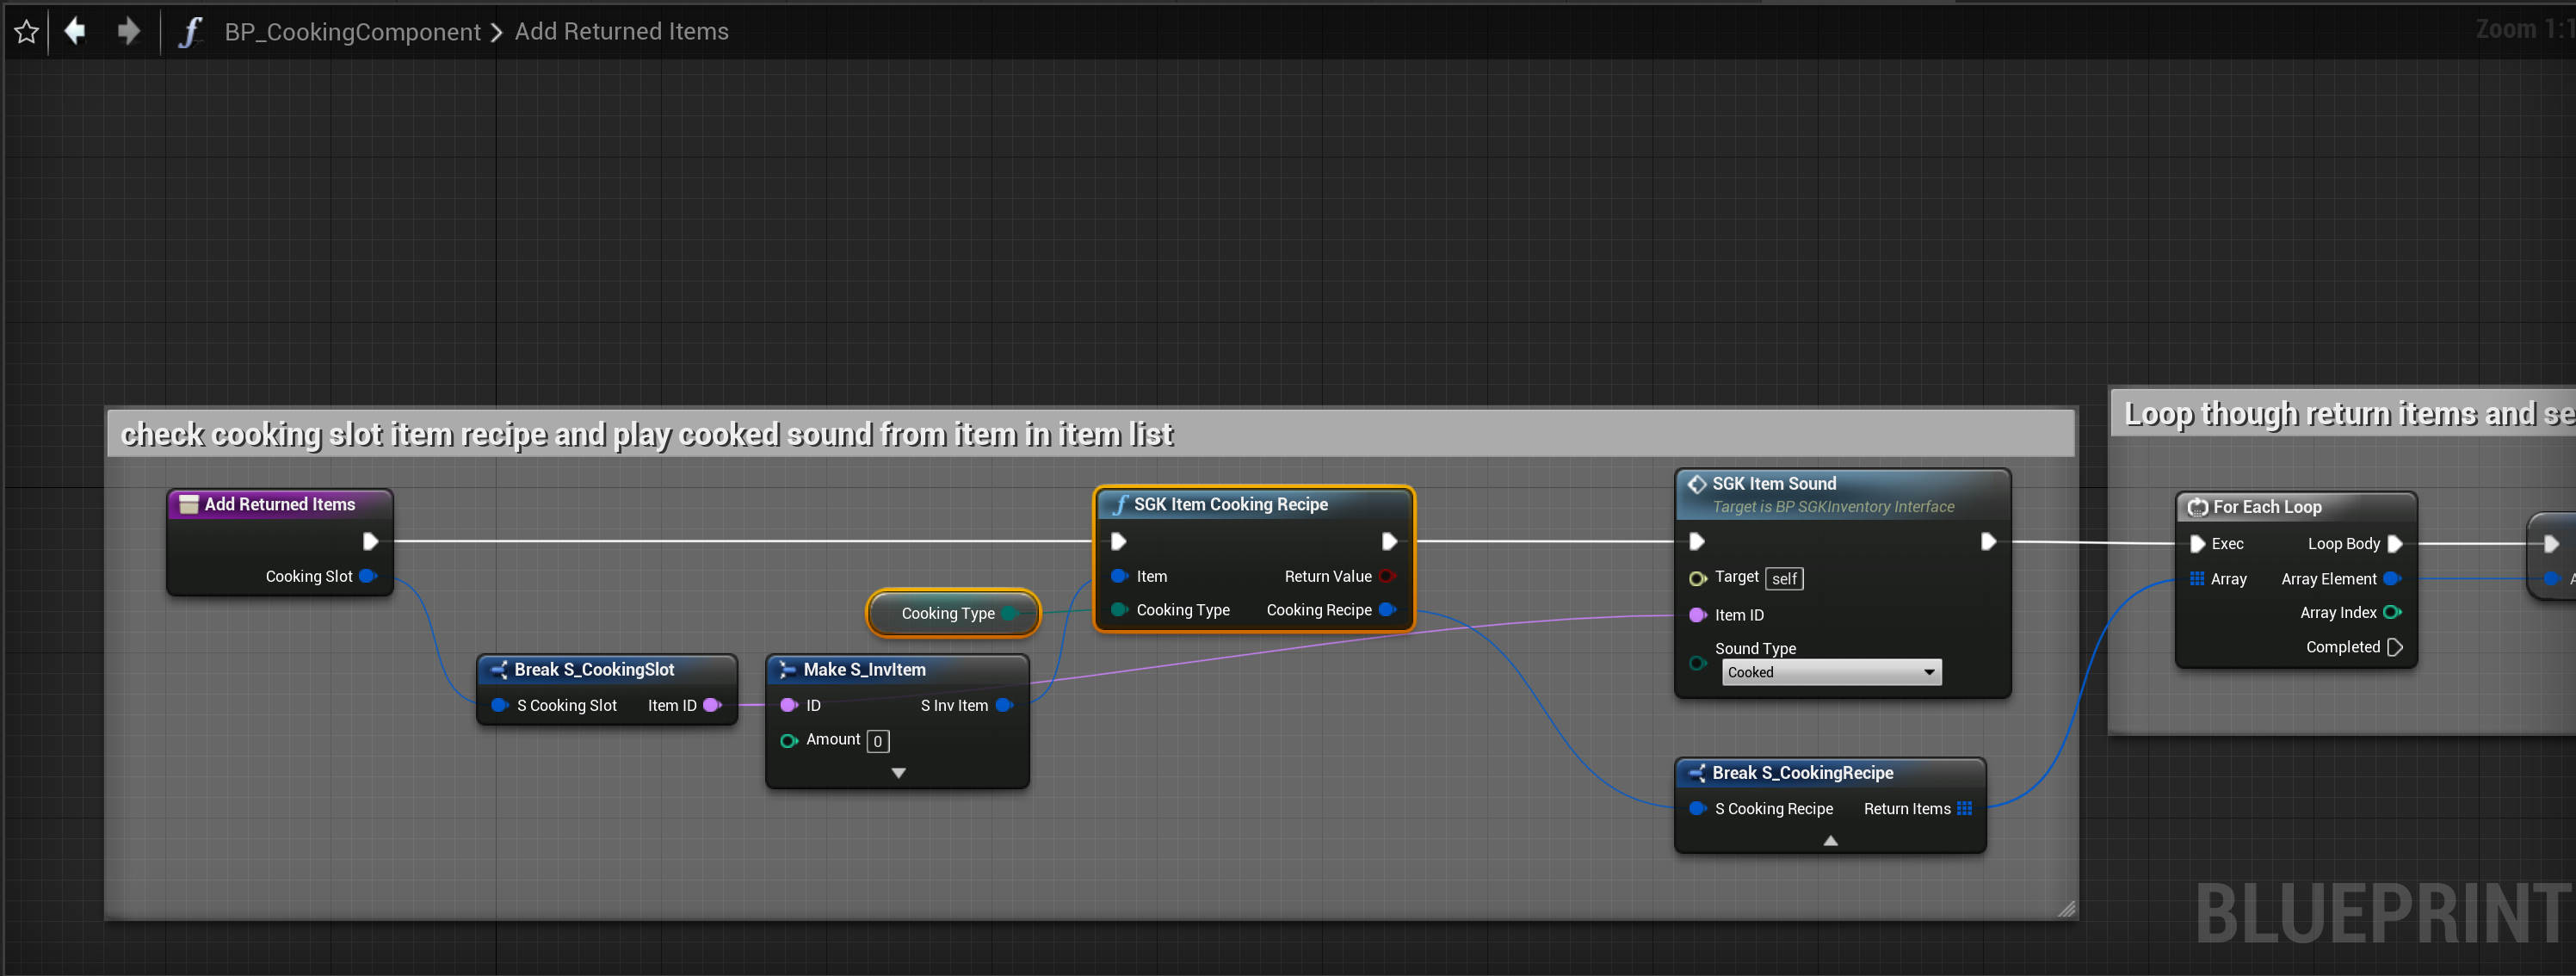Click the Cooking Slot output pin on the entry node
The height and width of the screenshot is (976, 2576).
click(x=367, y=576)
